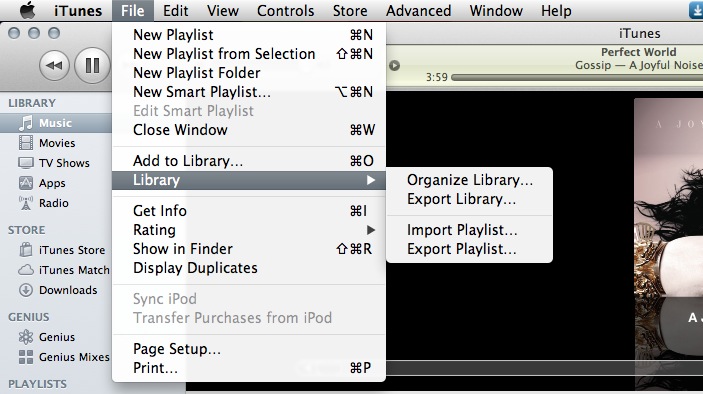Screen dimensions: 703x394
Task: Click the Apps sidebar icon
Action: click(26, 183)
